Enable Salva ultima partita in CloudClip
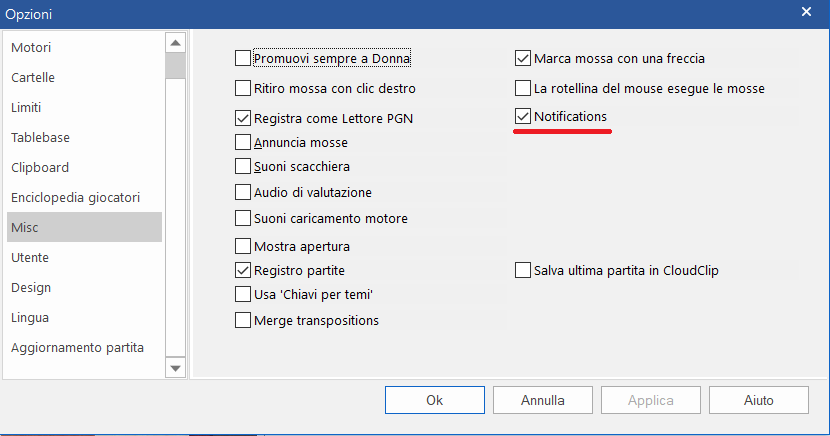Screen dimensions: 830x436 tap(523, 270)
